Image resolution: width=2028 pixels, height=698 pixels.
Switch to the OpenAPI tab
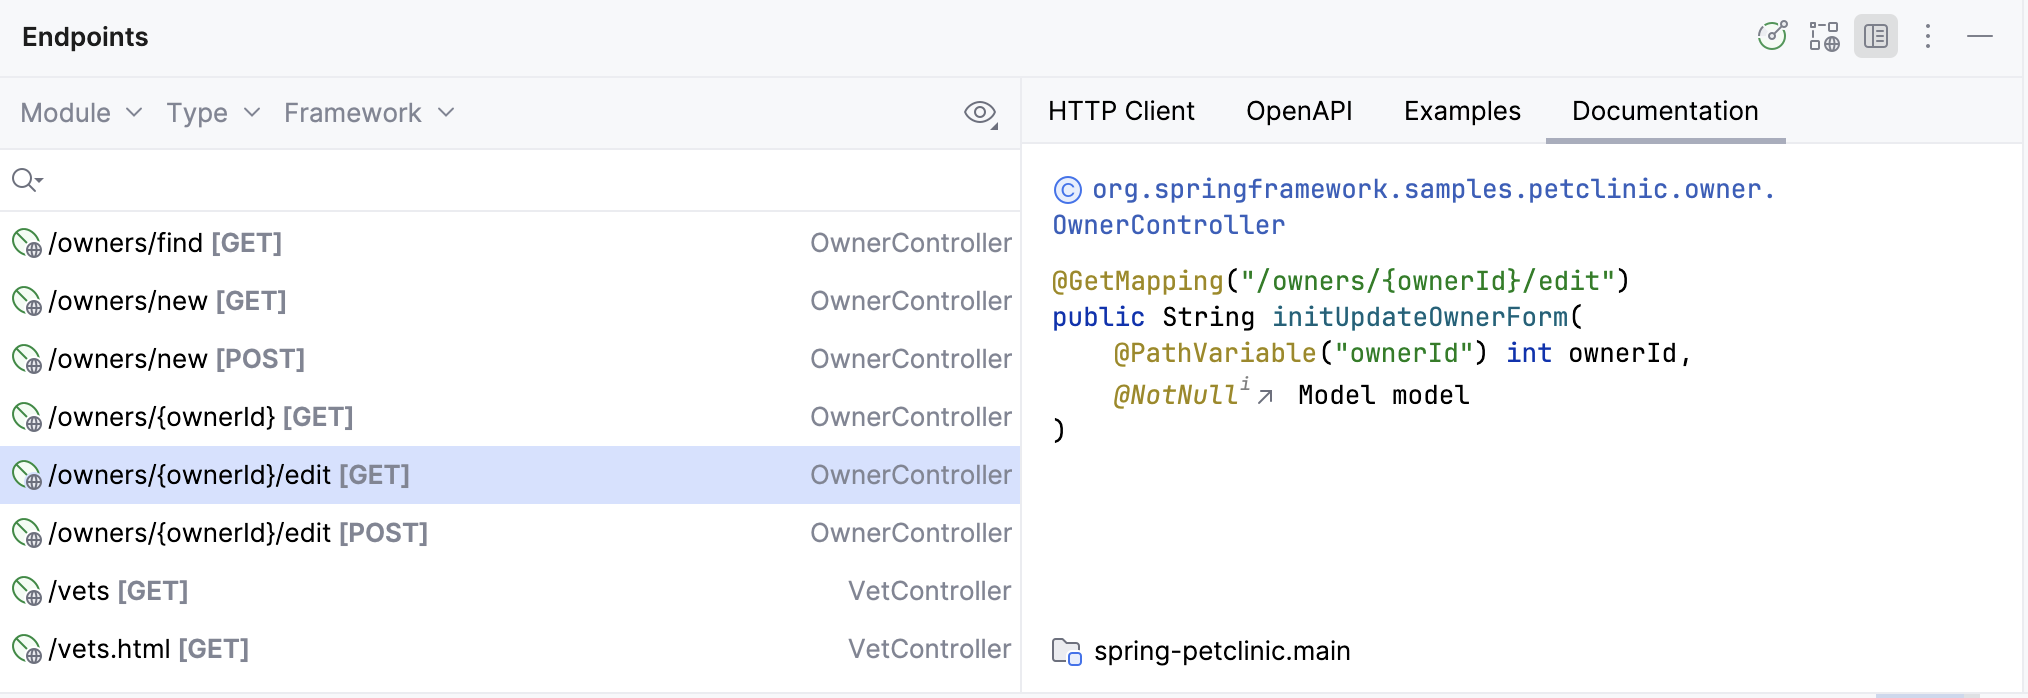[1299, 111]
